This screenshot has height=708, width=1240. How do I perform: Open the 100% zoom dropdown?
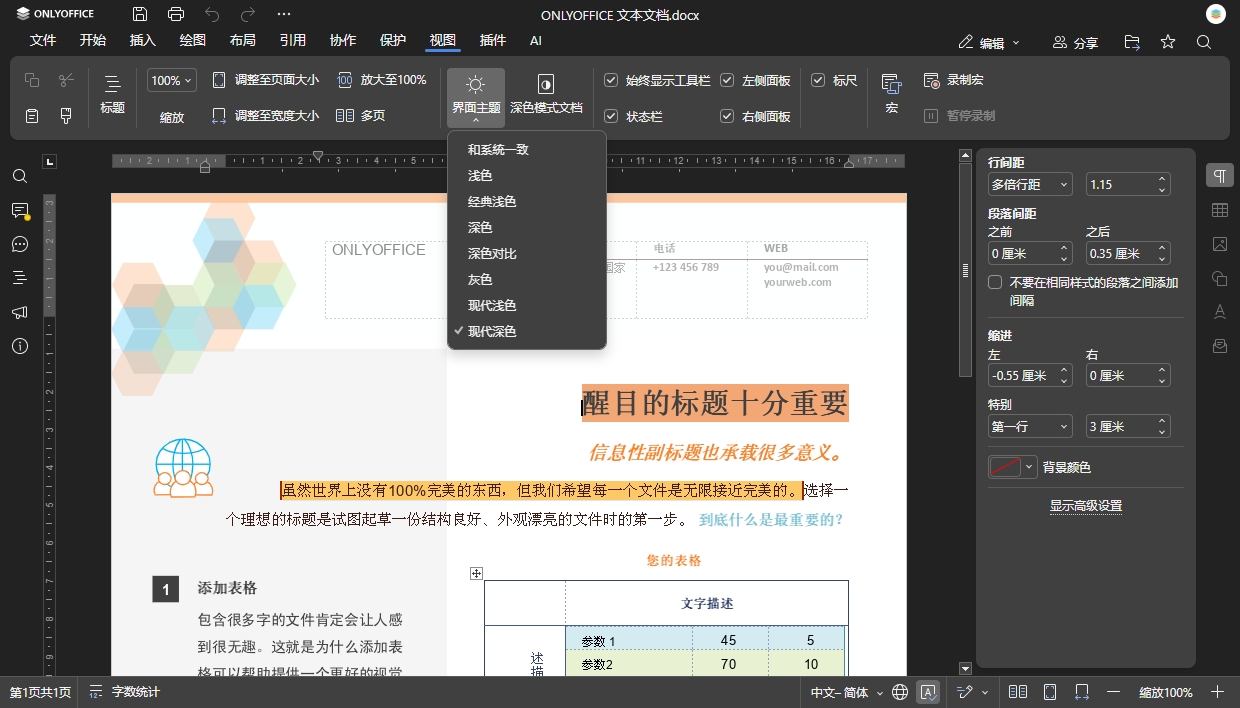(172, 80)
